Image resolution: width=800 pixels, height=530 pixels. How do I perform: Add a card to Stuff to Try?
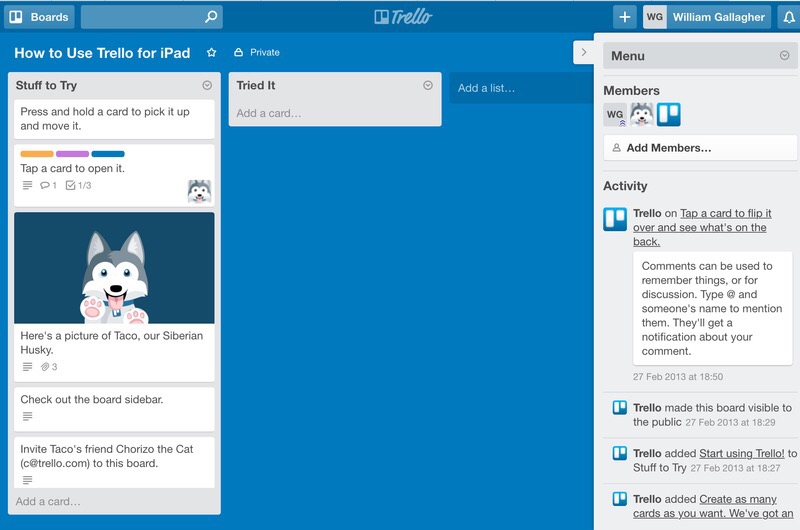[48, 501]
